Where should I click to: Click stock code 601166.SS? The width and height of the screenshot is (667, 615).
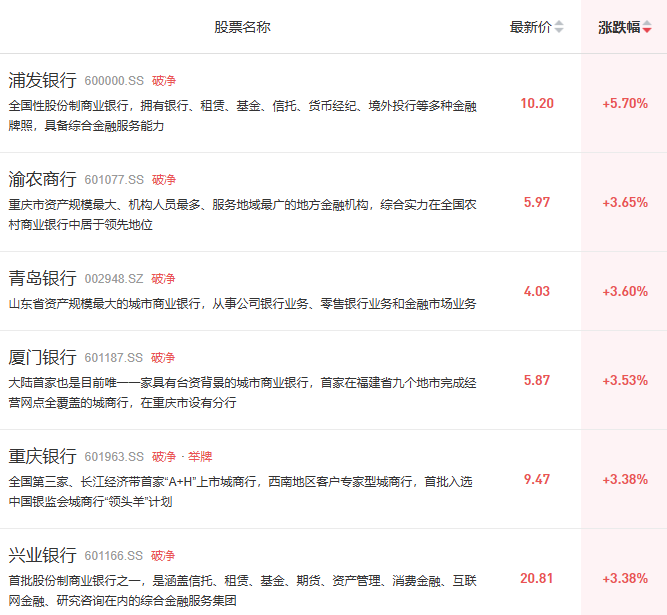114,556
